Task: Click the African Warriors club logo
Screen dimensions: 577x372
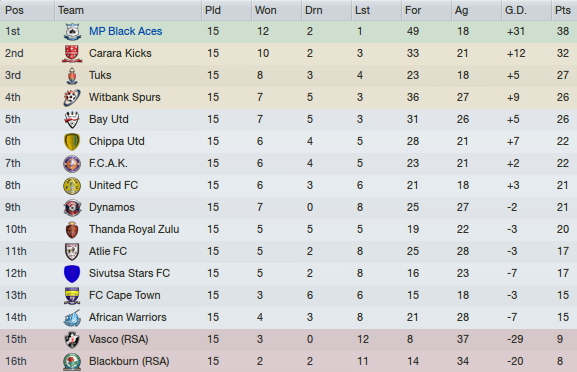Action: (72, 318)
